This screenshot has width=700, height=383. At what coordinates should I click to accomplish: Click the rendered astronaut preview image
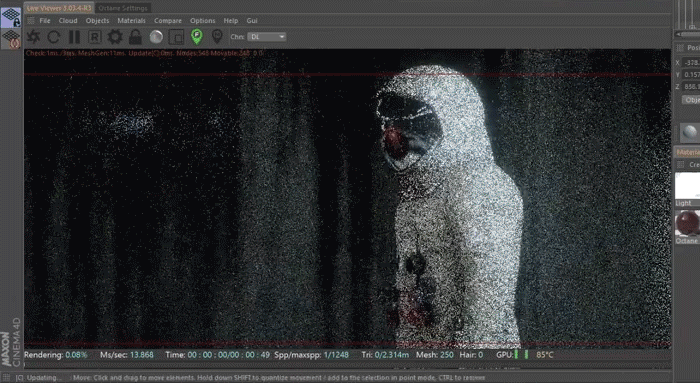[347, 199]
